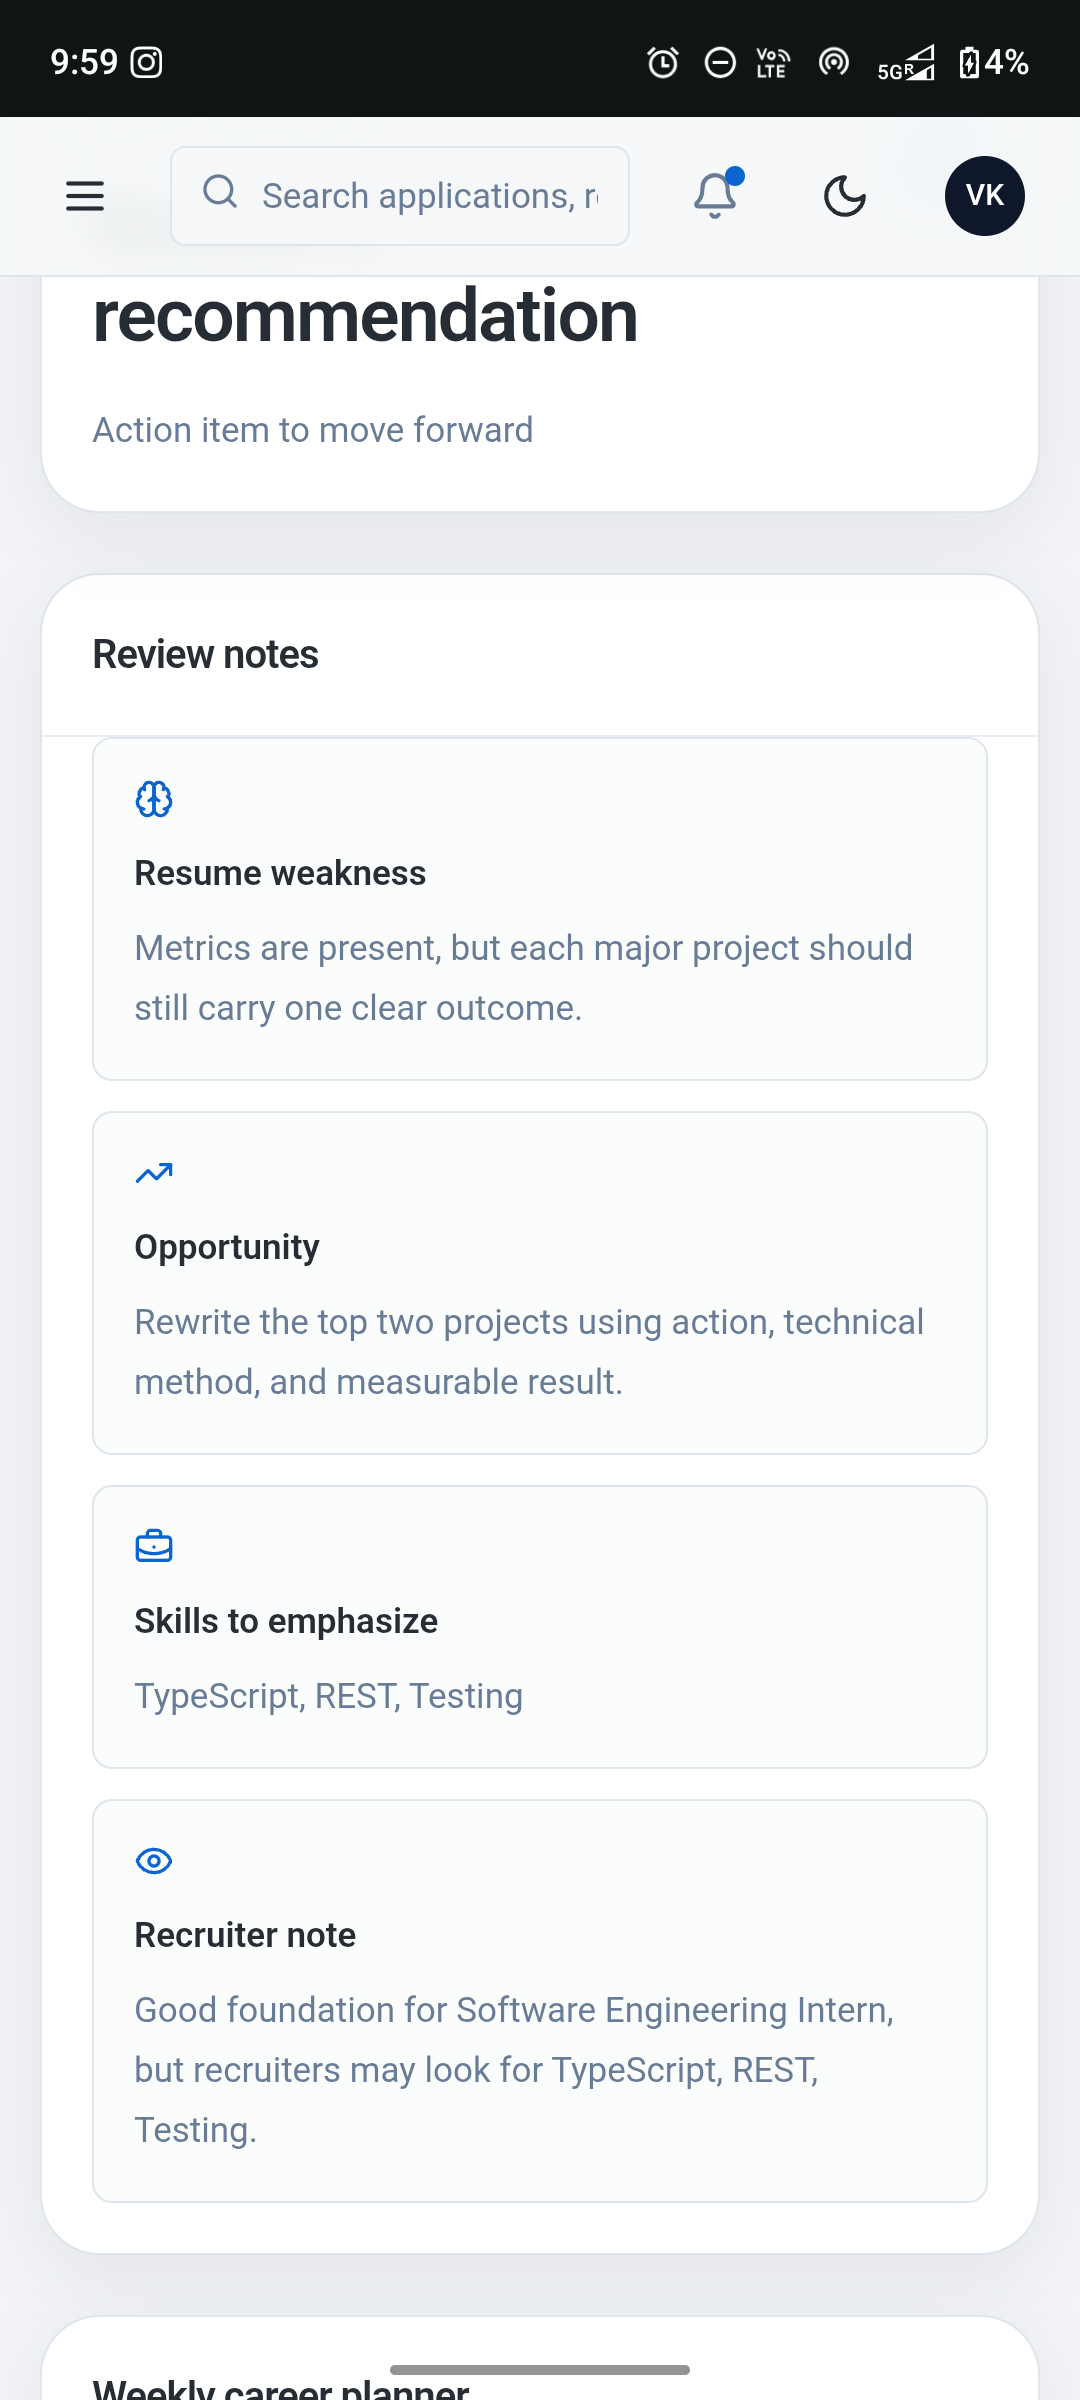Open the Opportunity heading text
This screenshot has height=2400, width=1080.
[x=227, y=1247]
